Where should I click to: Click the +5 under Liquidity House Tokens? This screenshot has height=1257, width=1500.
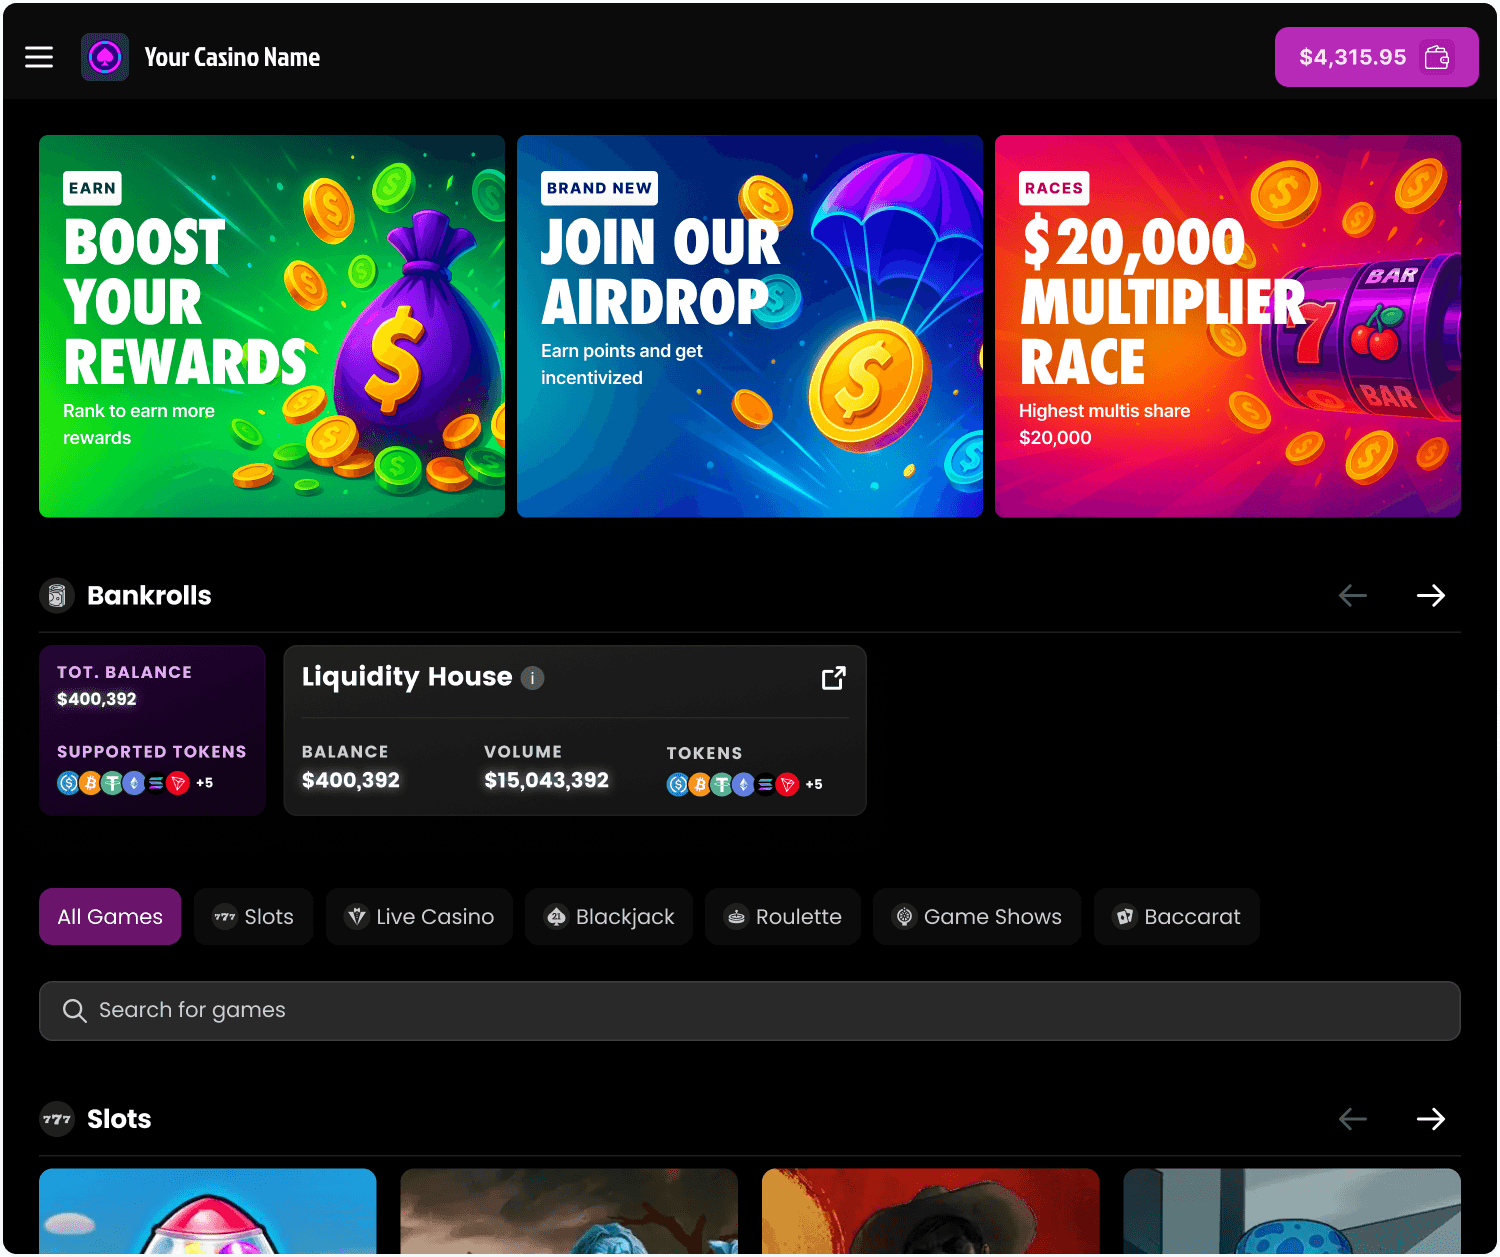coord(814,784)
